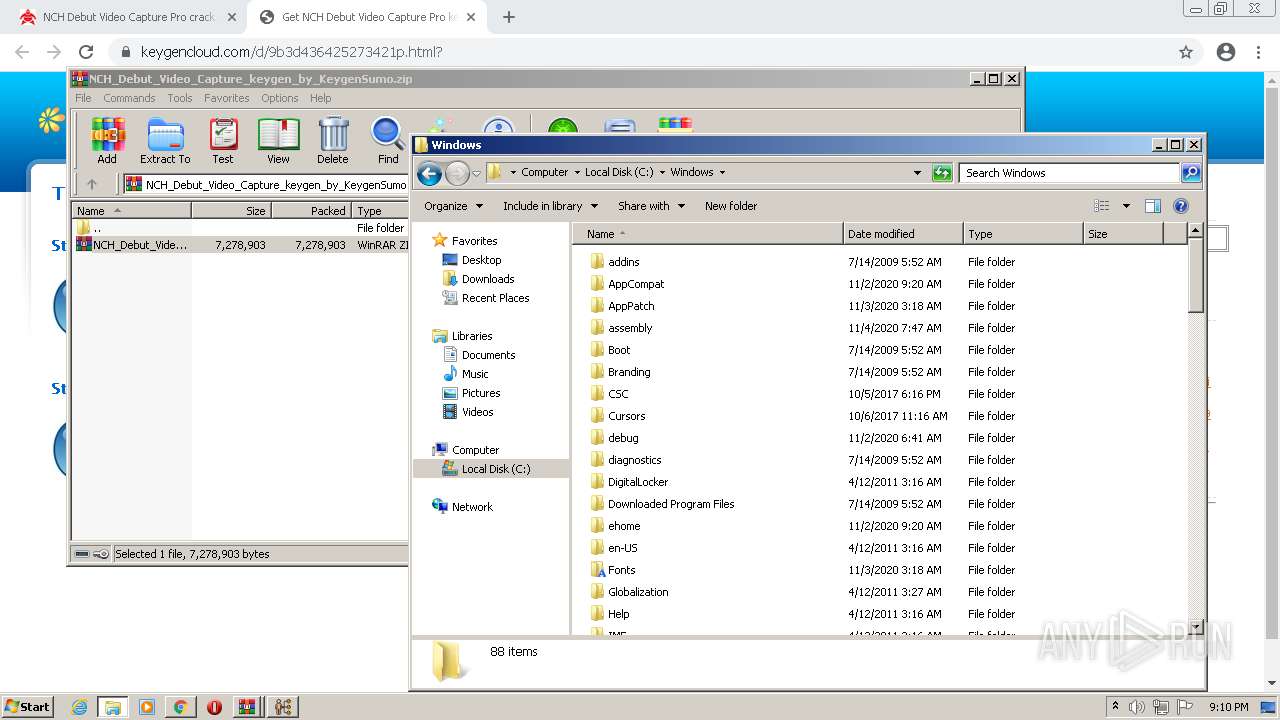
Task: Open the Options menu in WinRAR
Action: (x=280, y=98)
